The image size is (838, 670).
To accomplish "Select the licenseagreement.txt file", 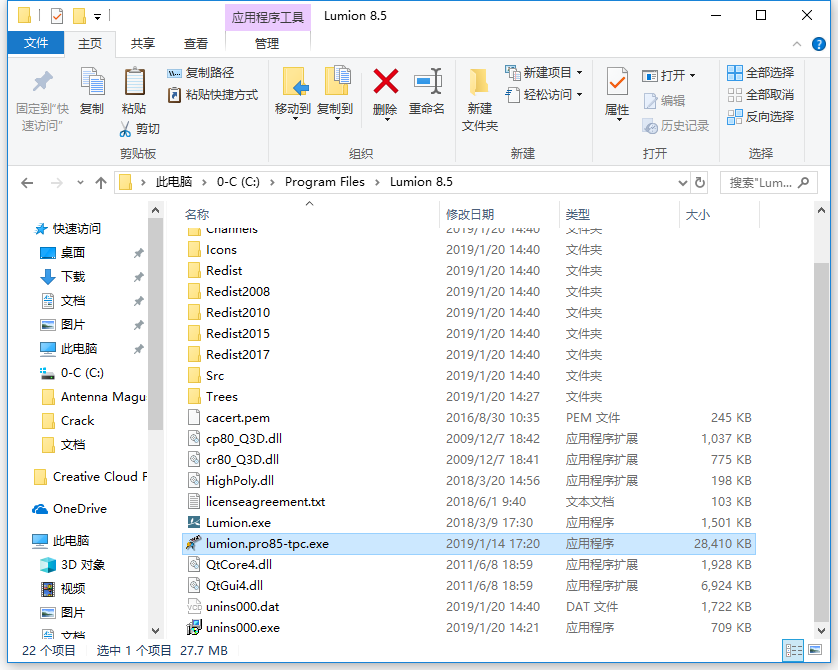I will pos(469,502).
